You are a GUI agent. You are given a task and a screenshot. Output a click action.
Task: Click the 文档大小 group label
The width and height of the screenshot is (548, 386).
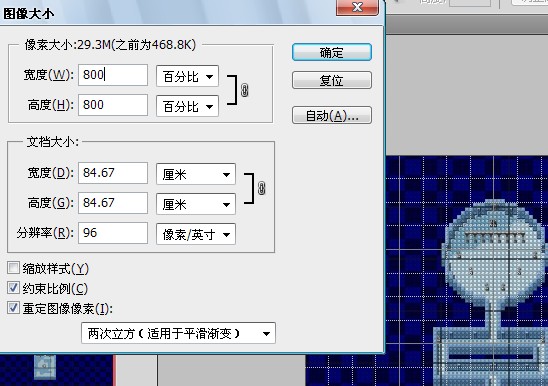coord(53,142)
